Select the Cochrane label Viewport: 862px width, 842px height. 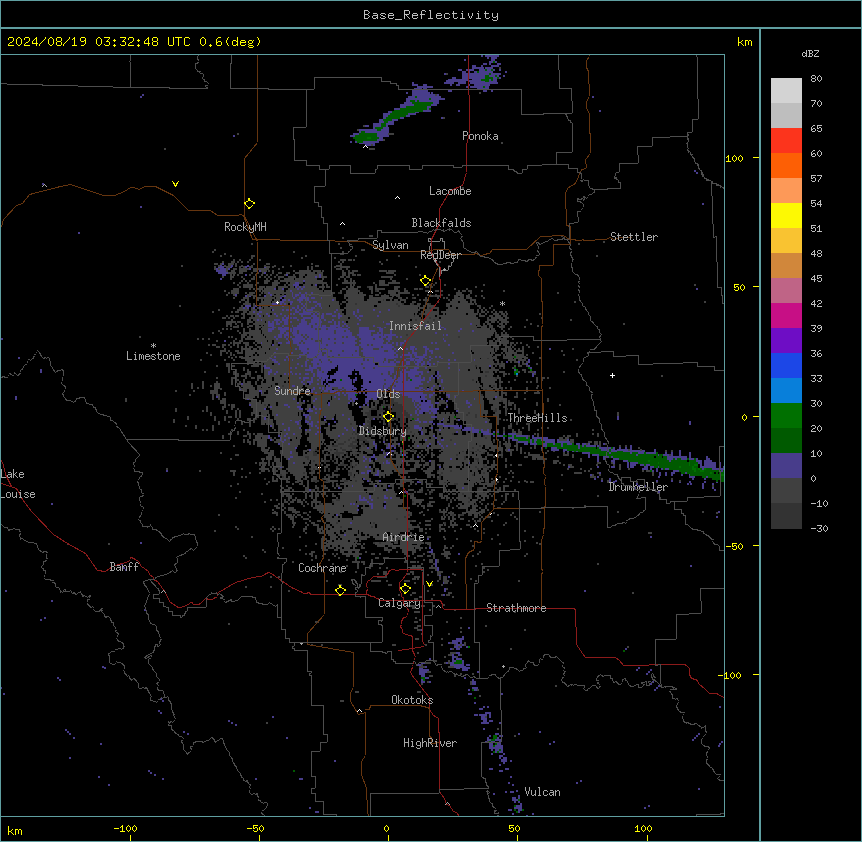point(322,568)
